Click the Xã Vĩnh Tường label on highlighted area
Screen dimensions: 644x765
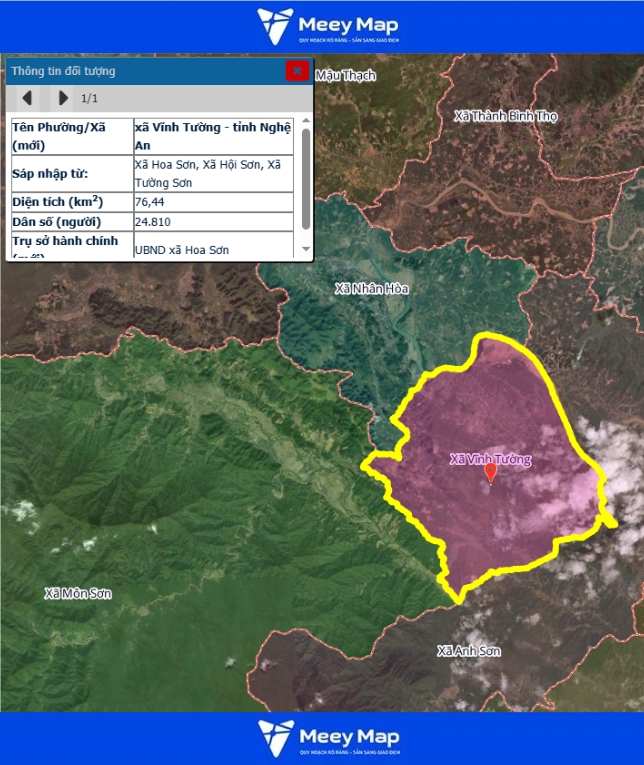coord(490,459)
